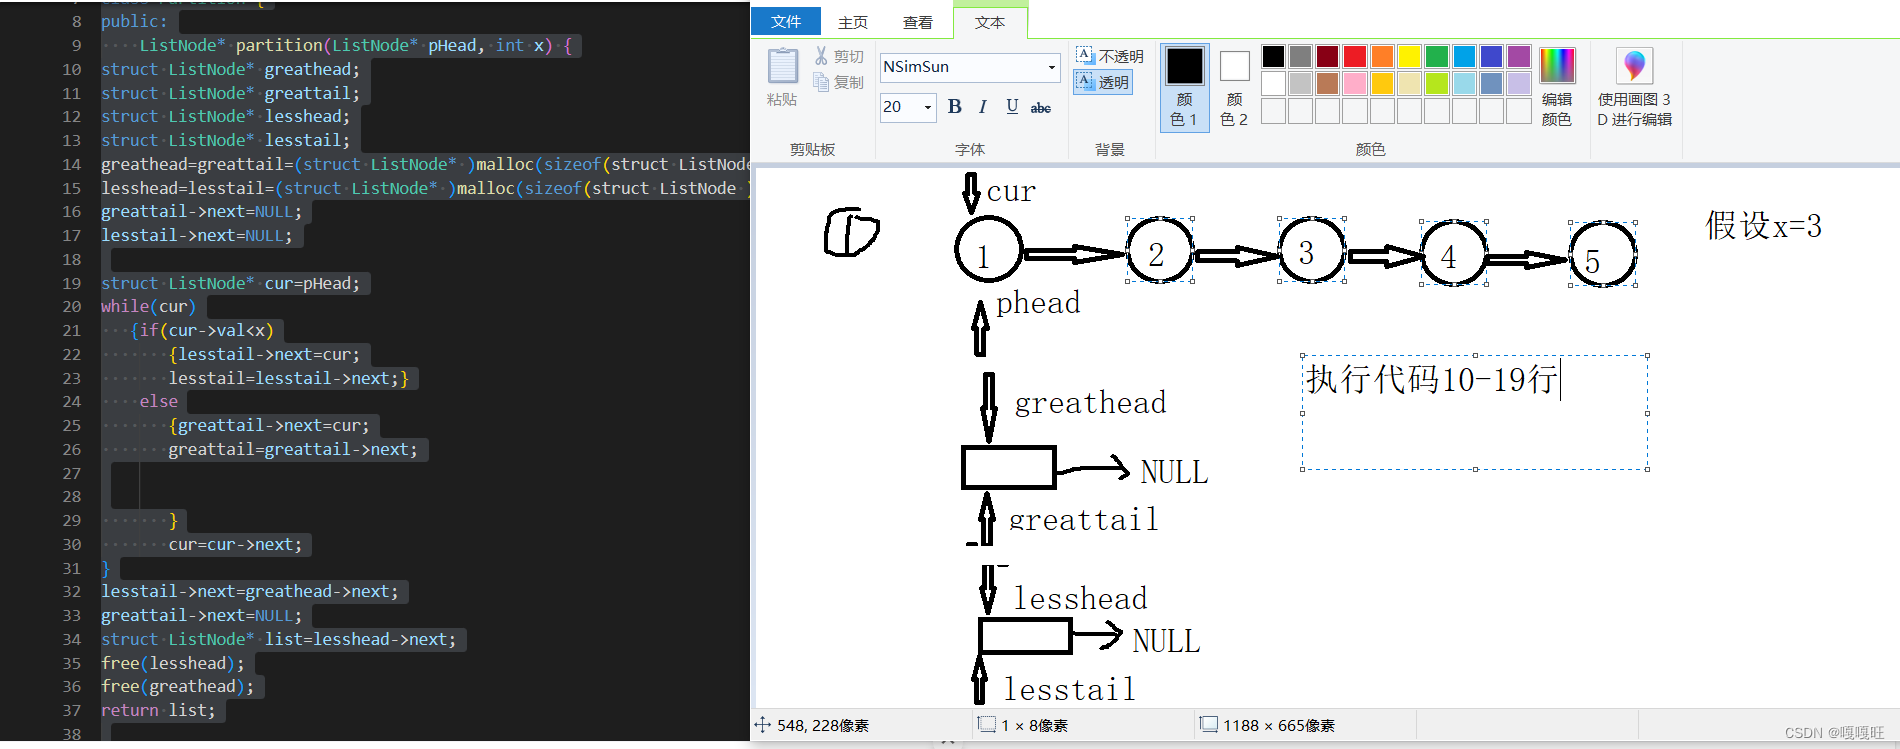Image resolution: width=1900 pixels, height=749 pixels.
Task: Switch to the 主页 (Home) tab
Action: 853,22
